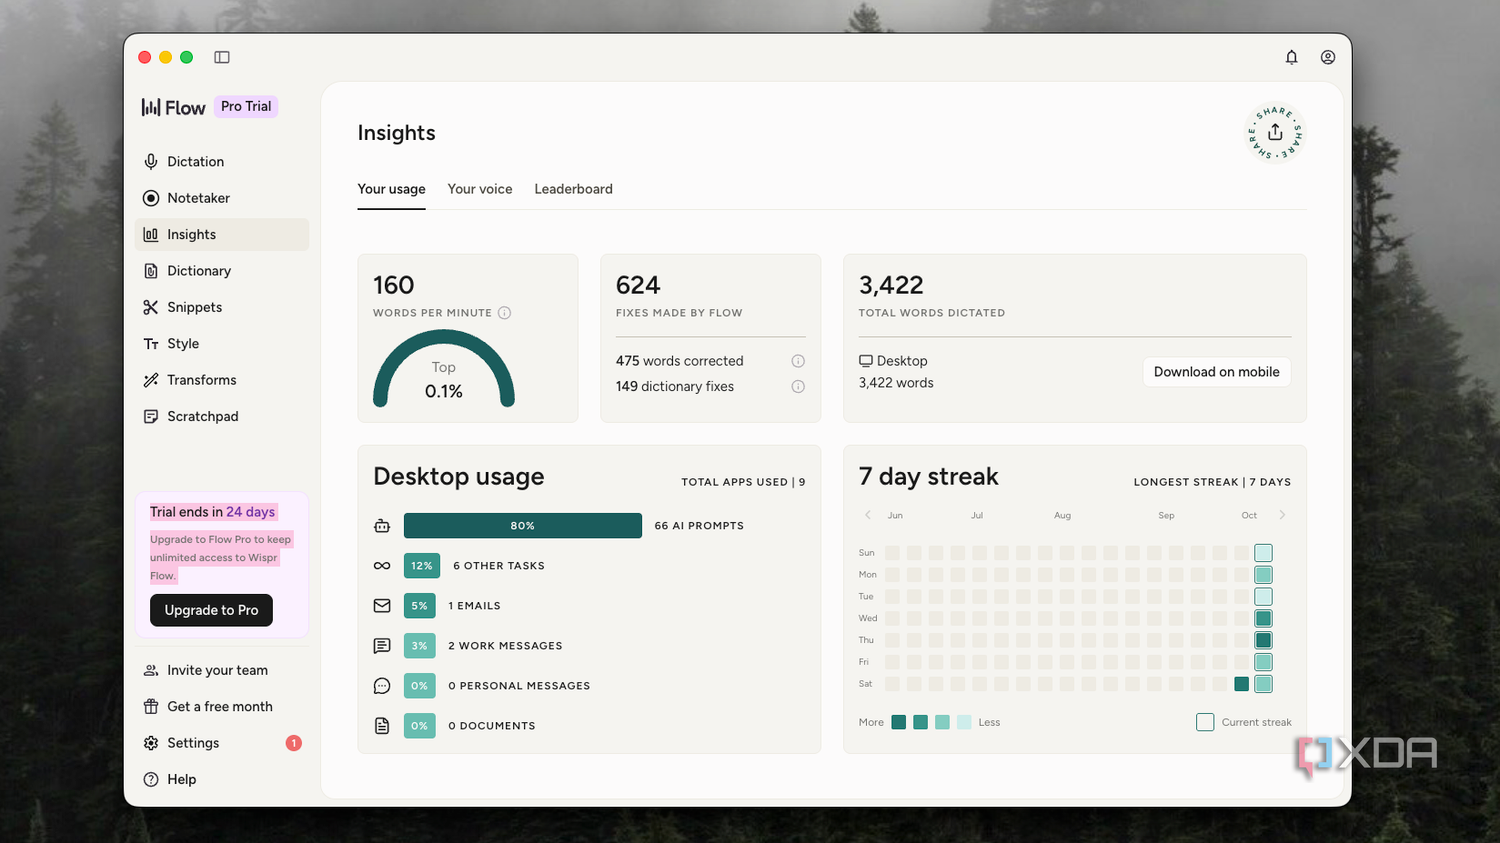
Task: Open Dictation in the sidebar
Action: 221,162
